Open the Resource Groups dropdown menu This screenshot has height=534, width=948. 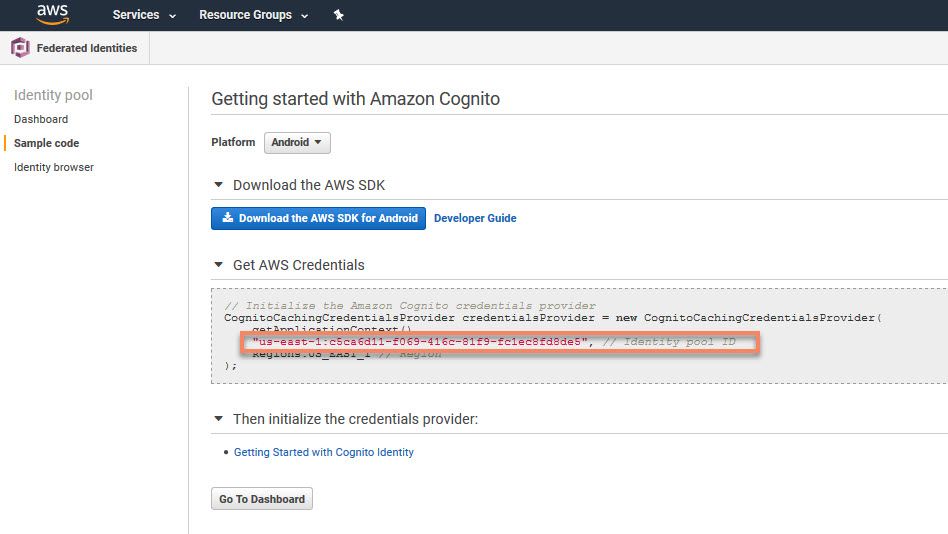coord(253,15)
